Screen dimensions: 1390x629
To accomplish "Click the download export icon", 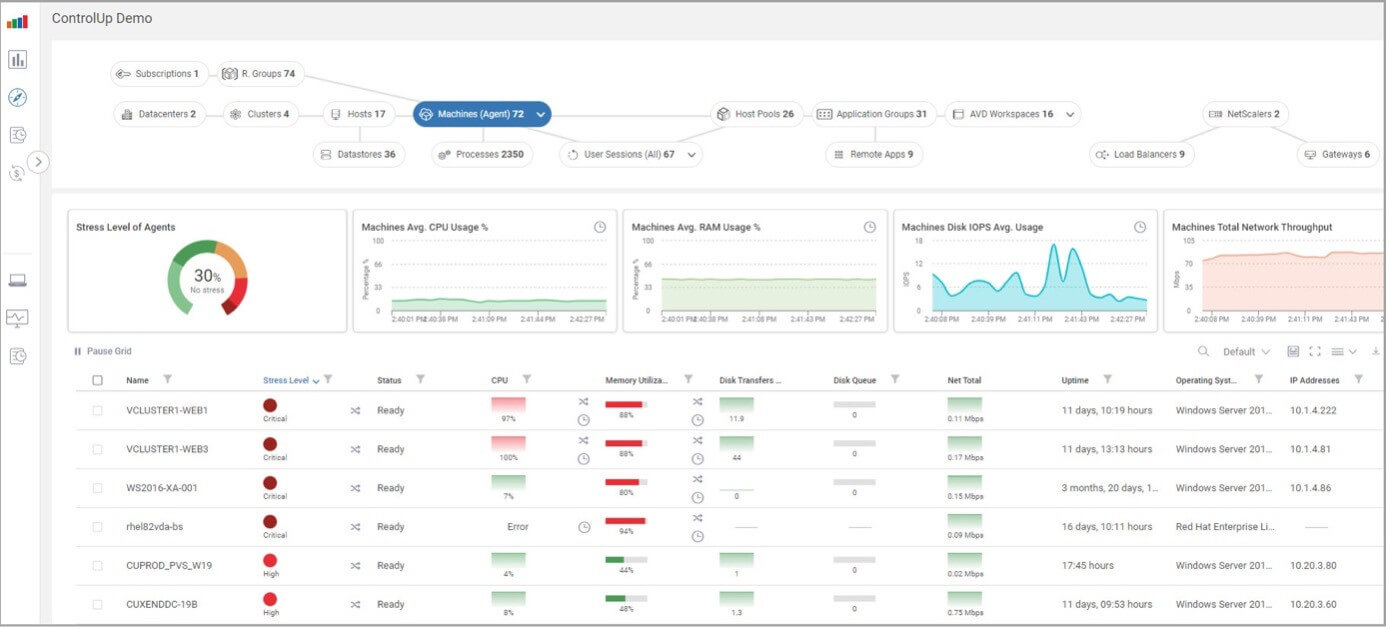I will tap(1376, 352).
